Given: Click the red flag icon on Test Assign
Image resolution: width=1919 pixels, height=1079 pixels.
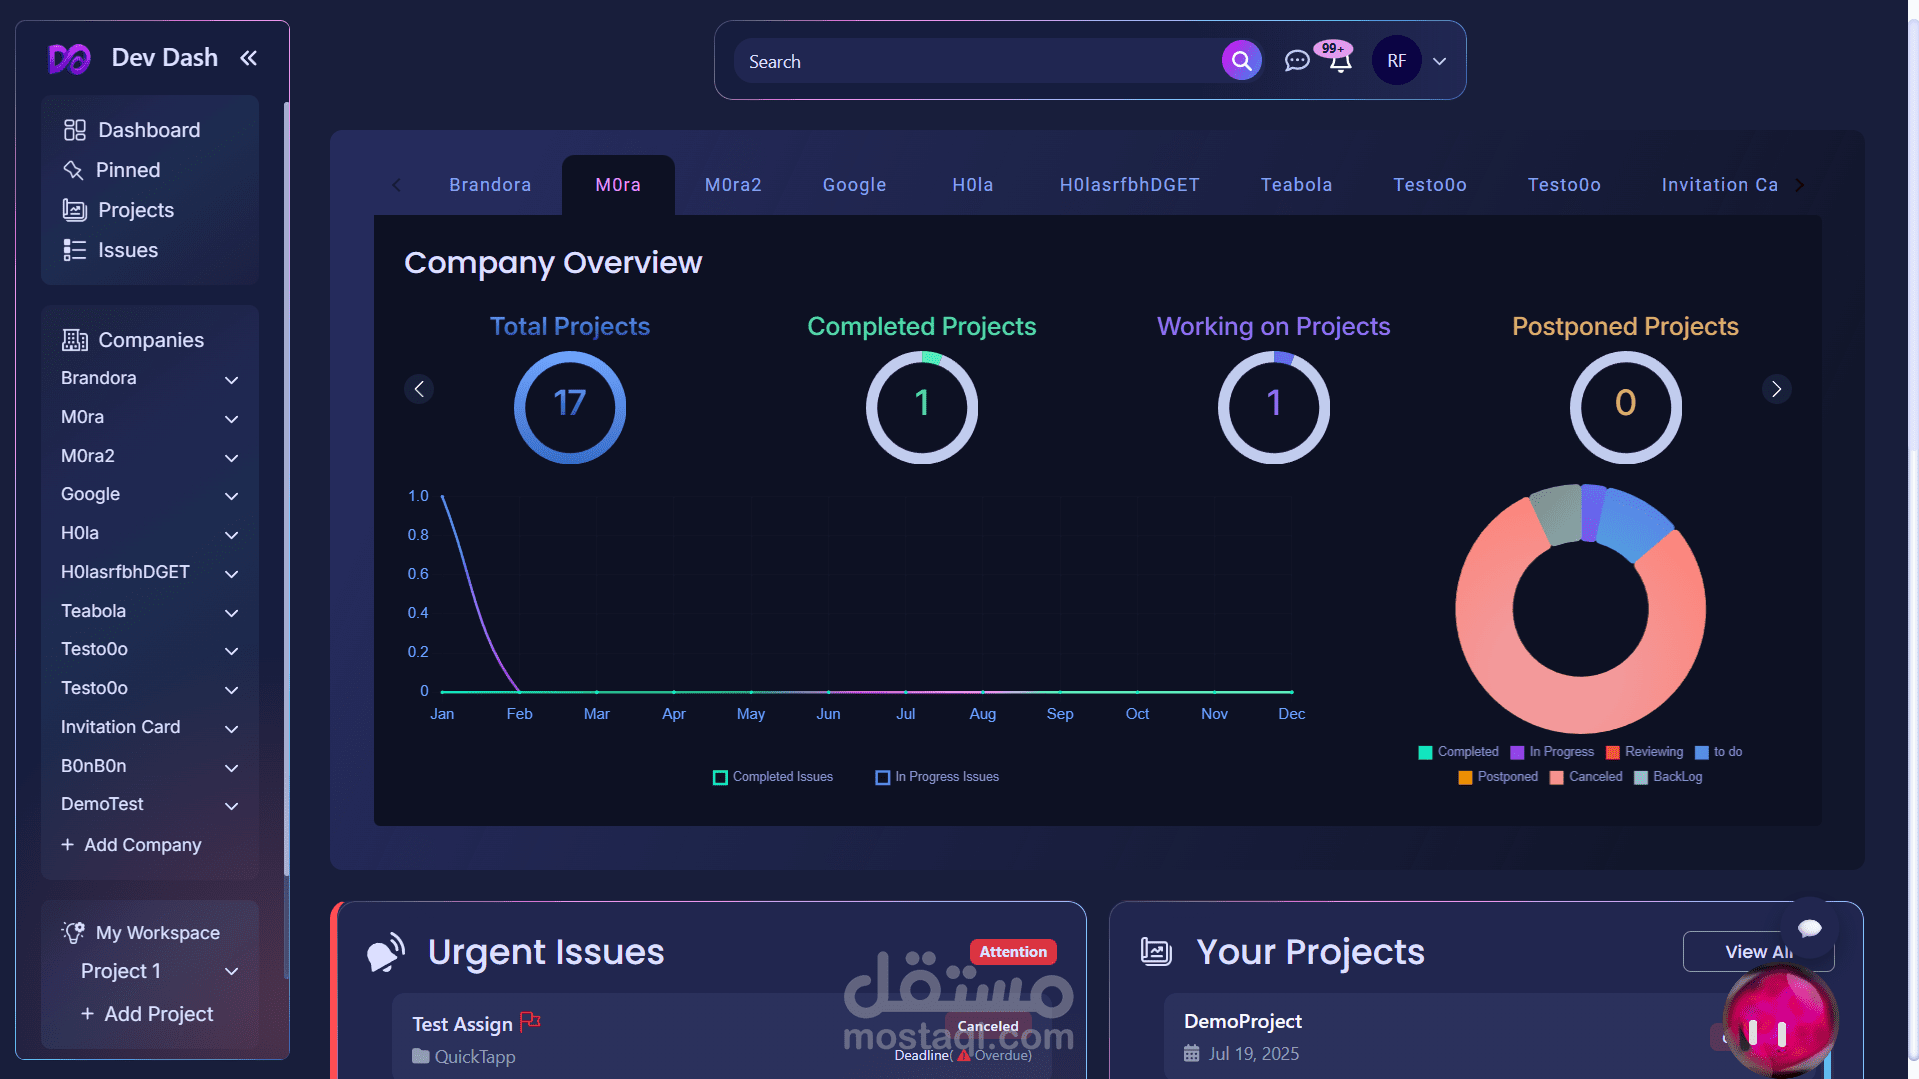Looking at the screenshot, I should [531, 1022].
